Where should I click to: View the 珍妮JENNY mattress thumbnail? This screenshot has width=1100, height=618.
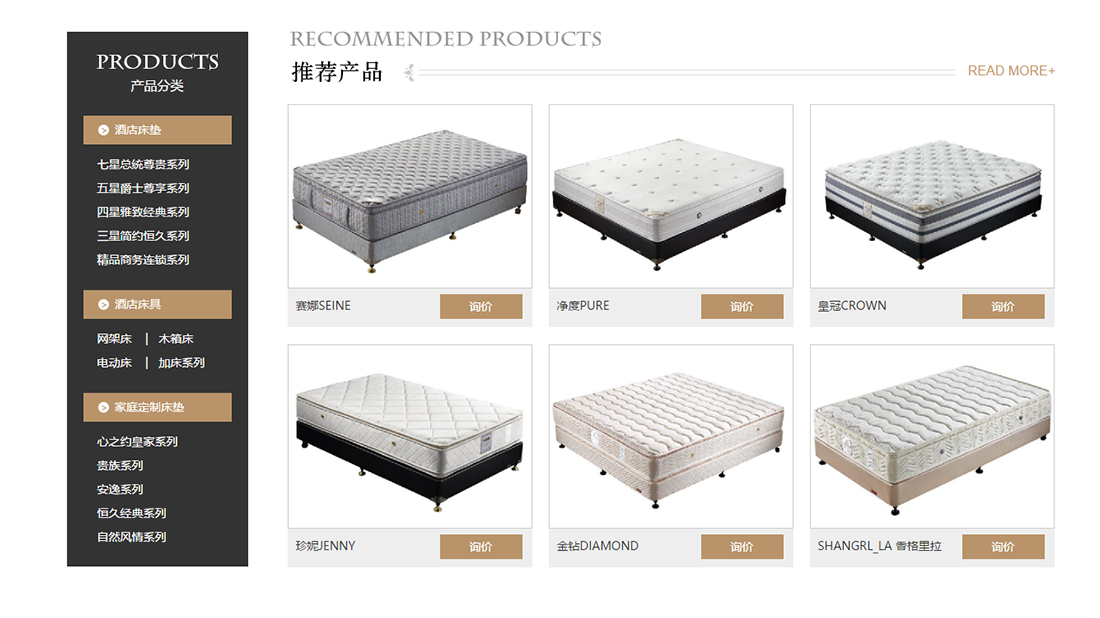409,436
